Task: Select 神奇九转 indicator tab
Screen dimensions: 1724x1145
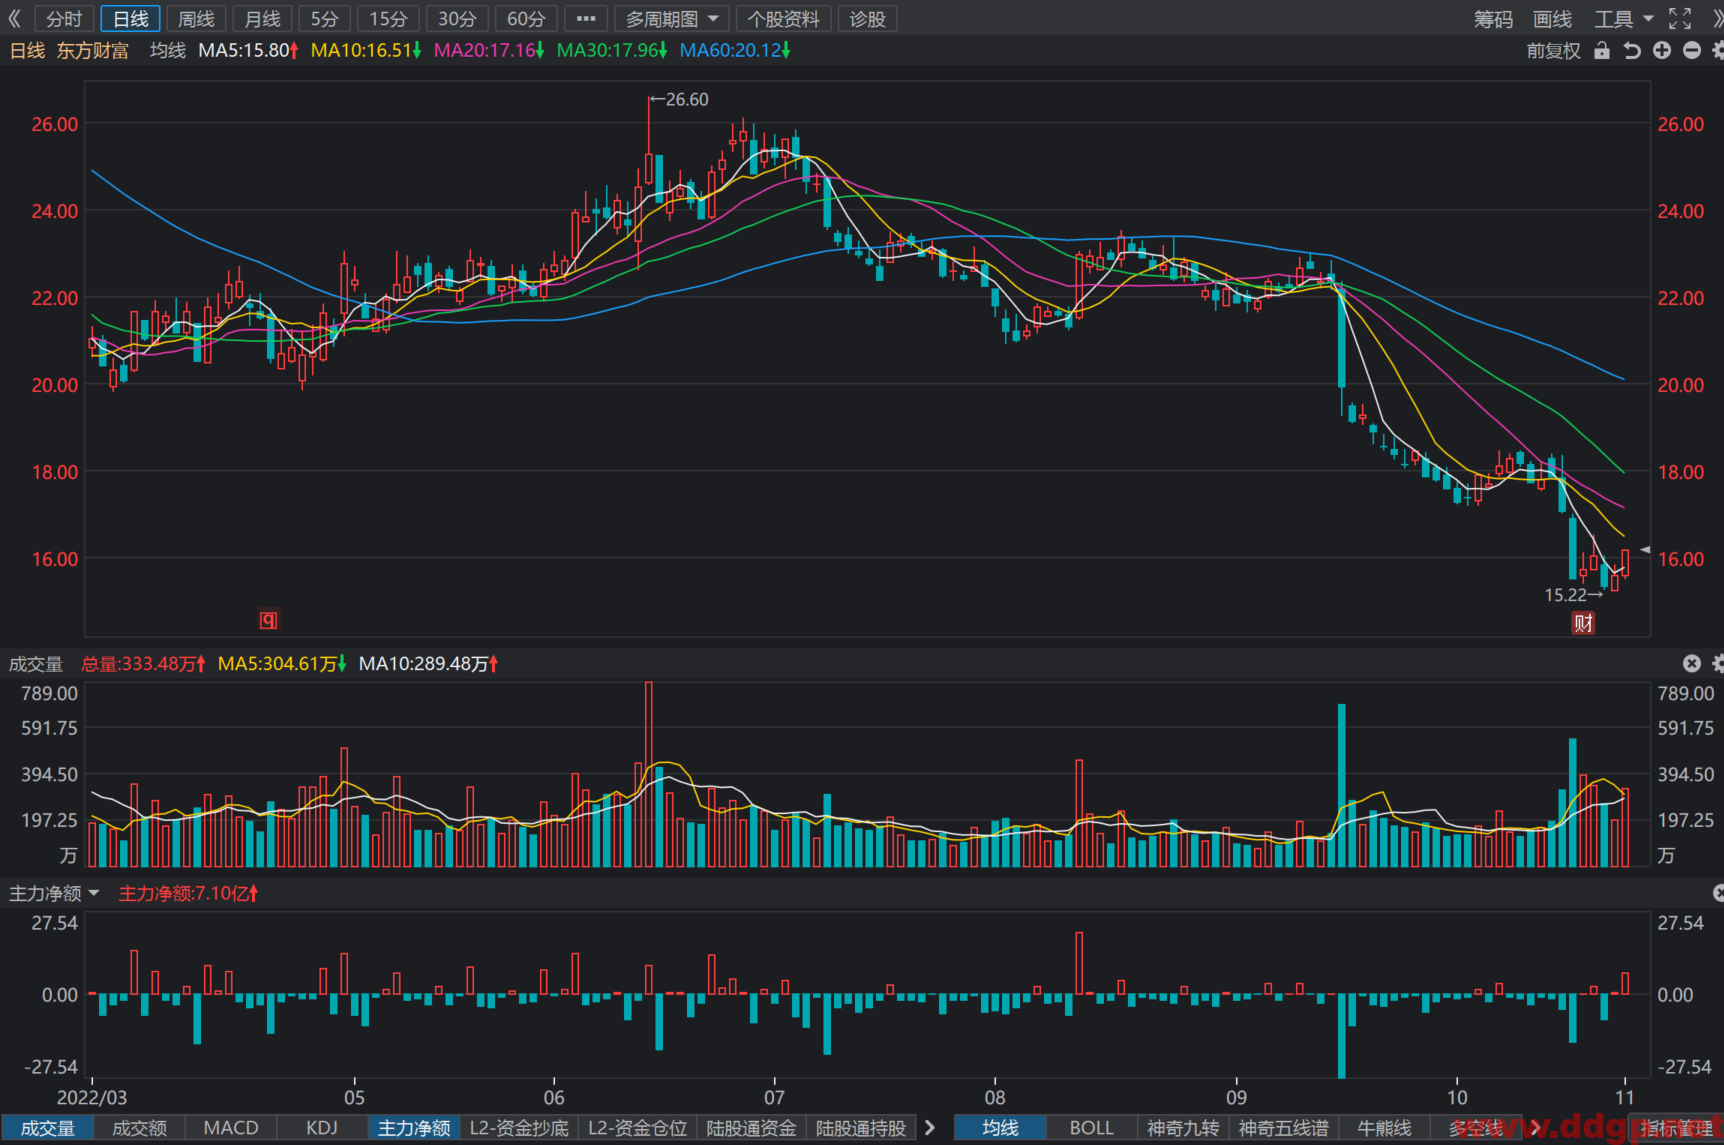Action: click(x=1183, y=1128)
